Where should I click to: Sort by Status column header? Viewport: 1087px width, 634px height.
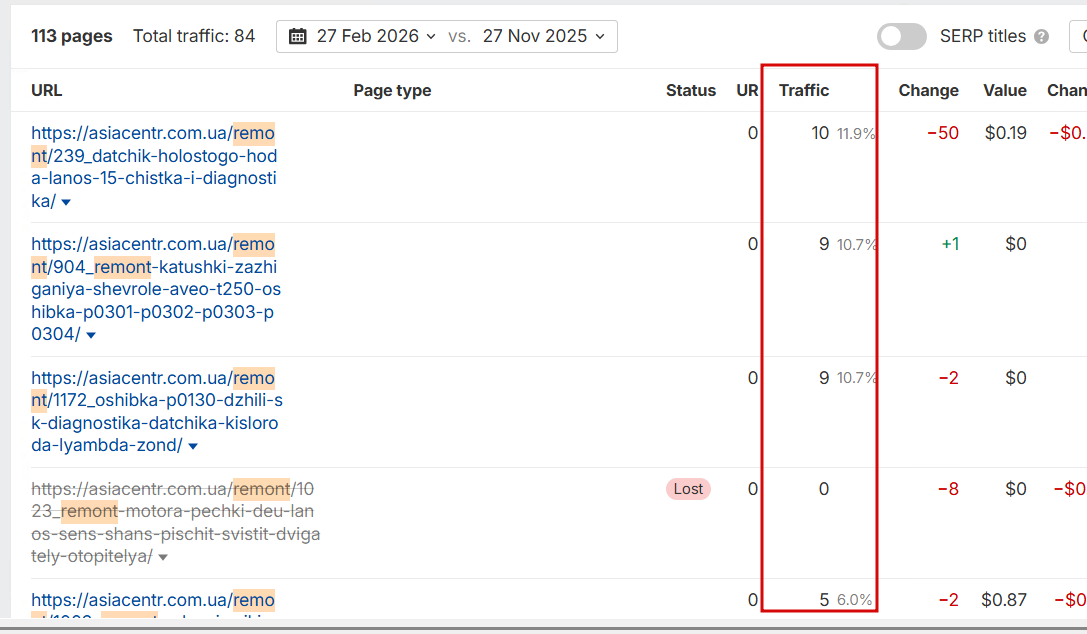click(x=691, y=90)
